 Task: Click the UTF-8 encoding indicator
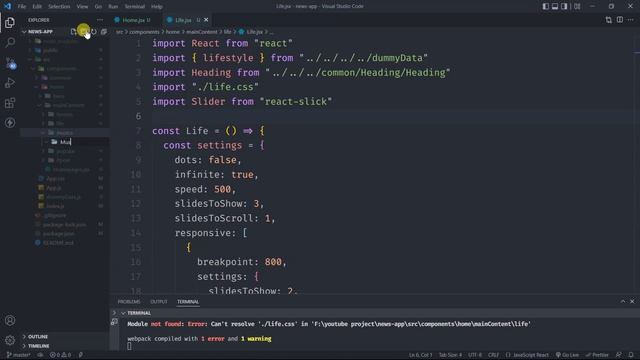(475, 355)
